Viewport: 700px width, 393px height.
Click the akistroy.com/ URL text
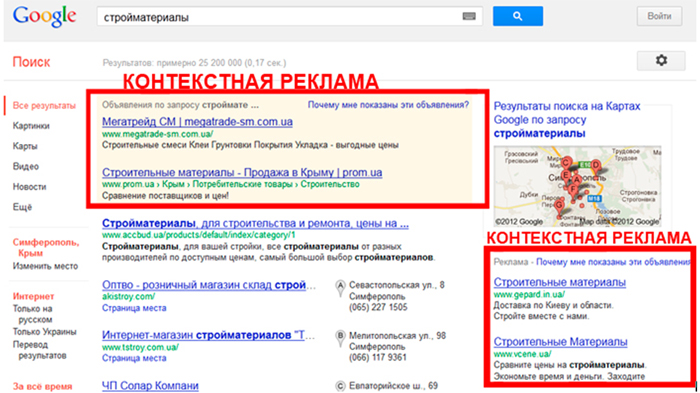click(x=128, y=296)
